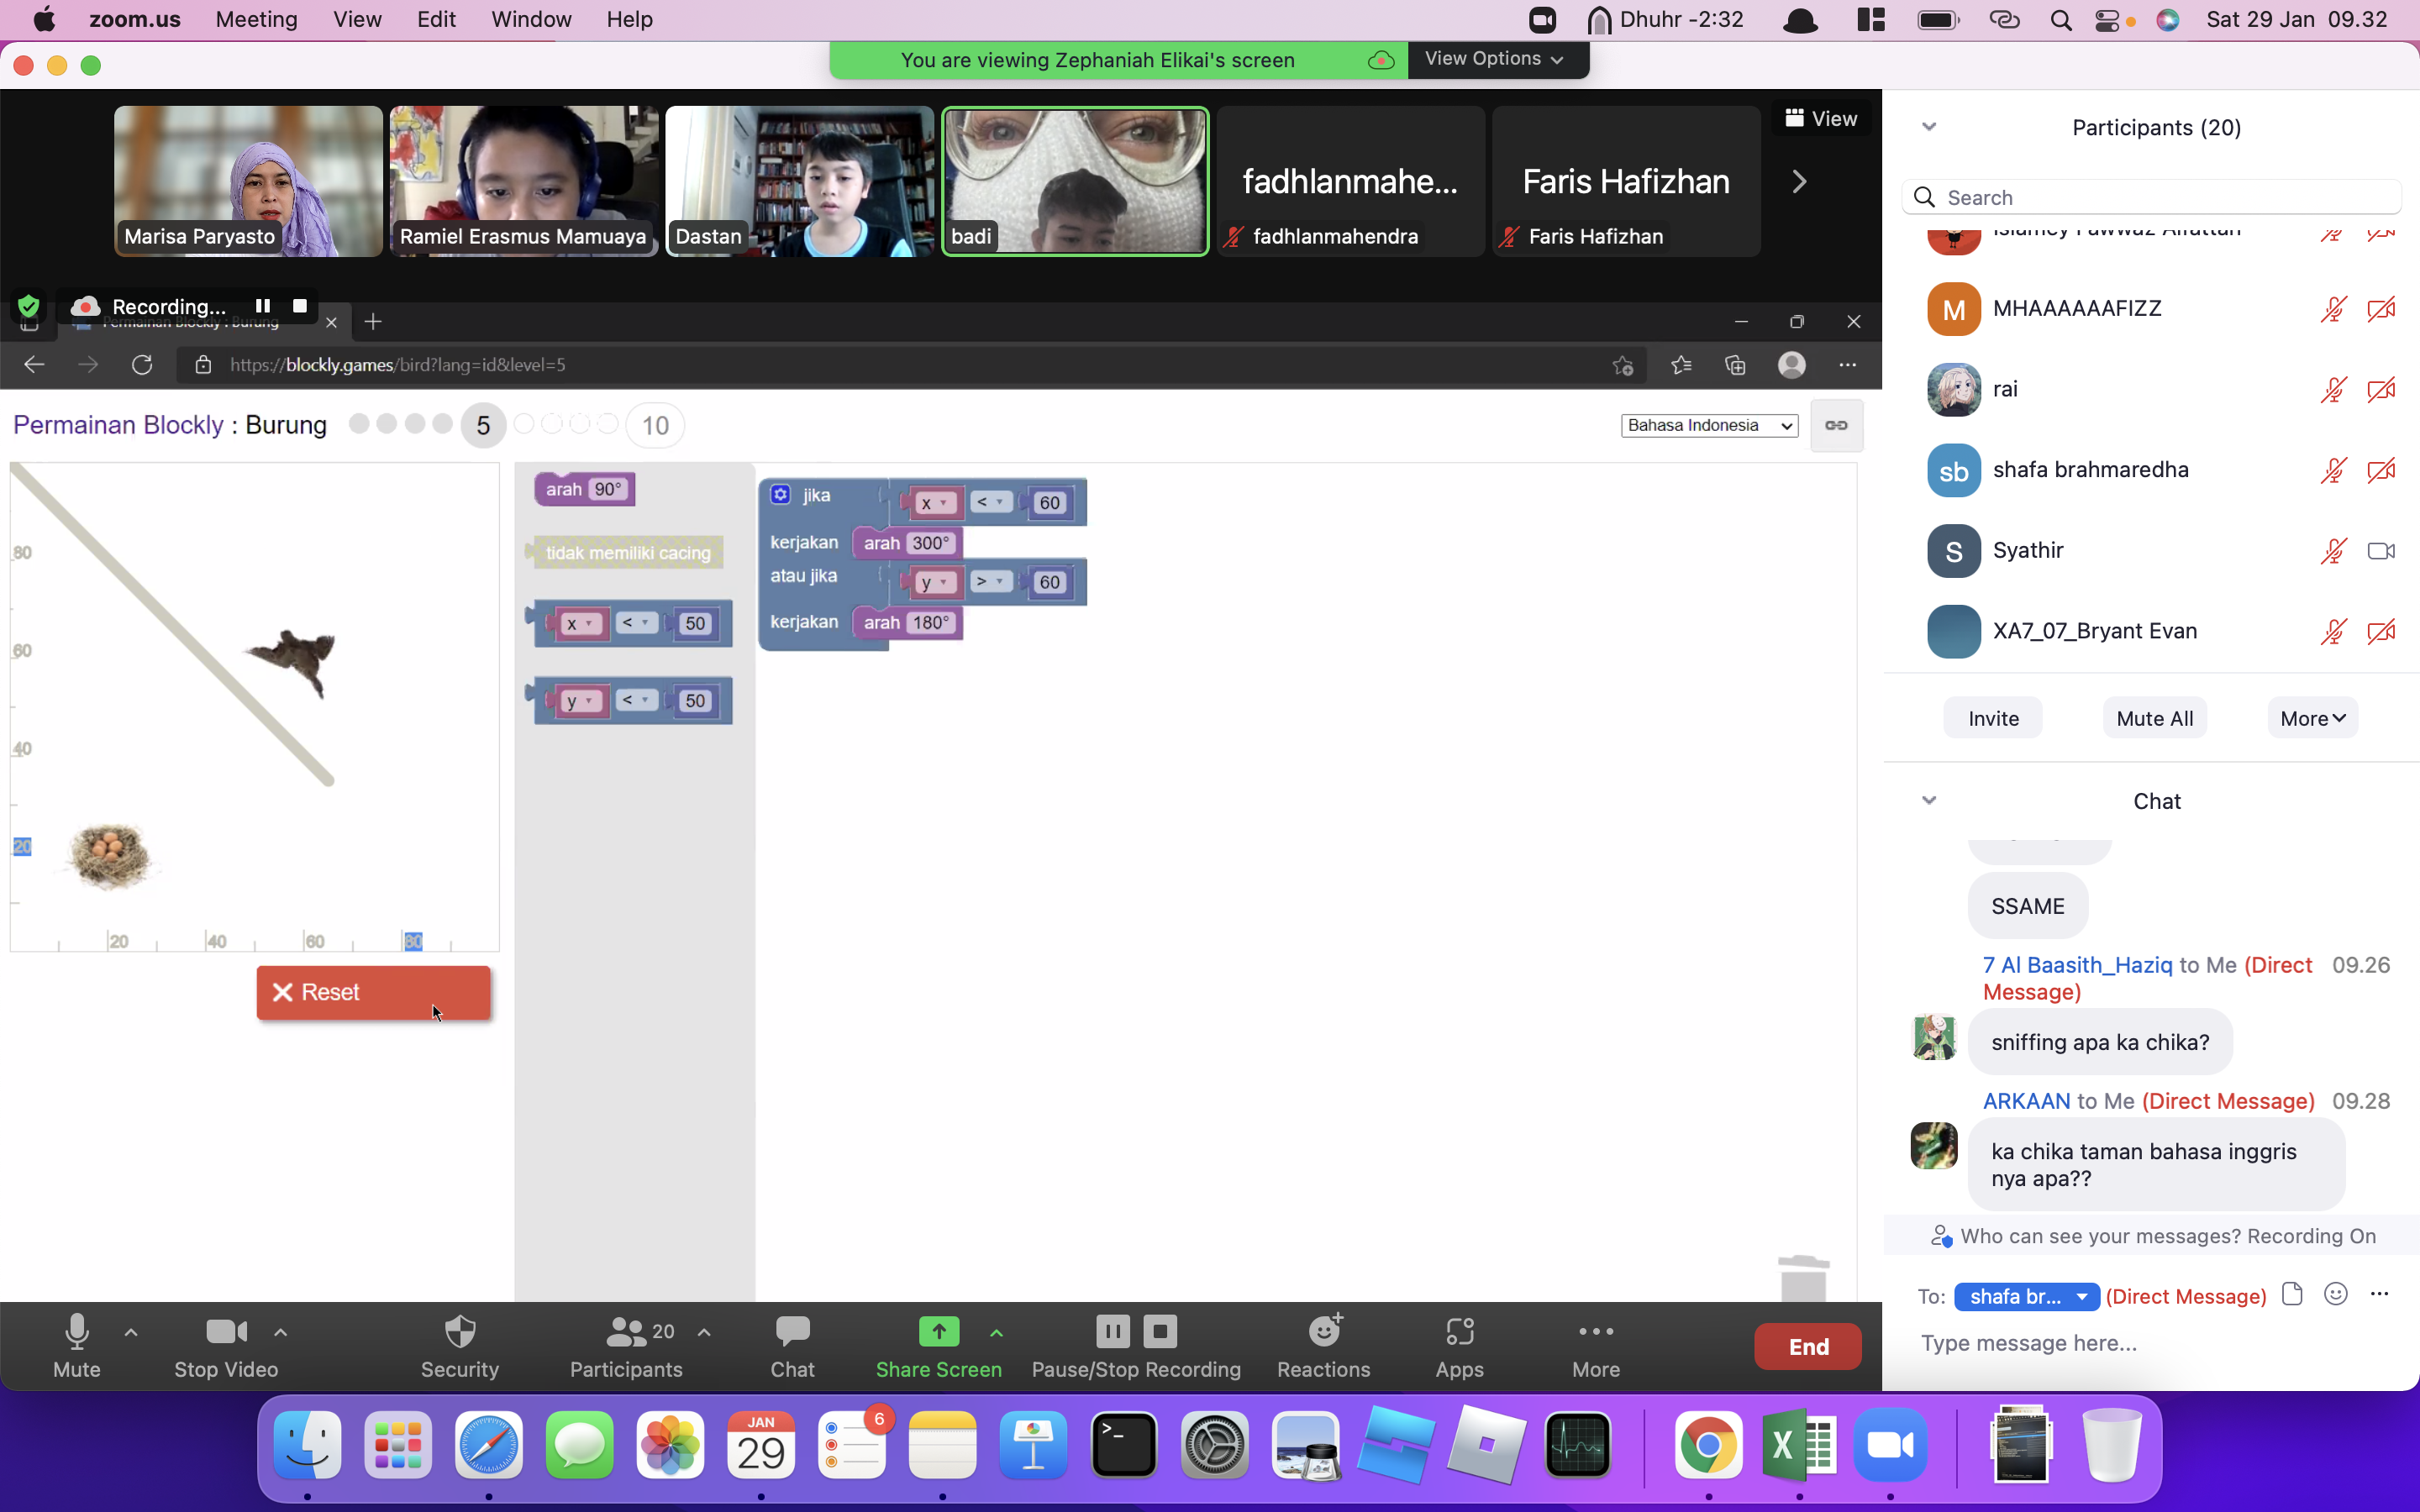Click the Reset button in Blockly game
The image size is (2420, 1512).
tap(373, 991)
